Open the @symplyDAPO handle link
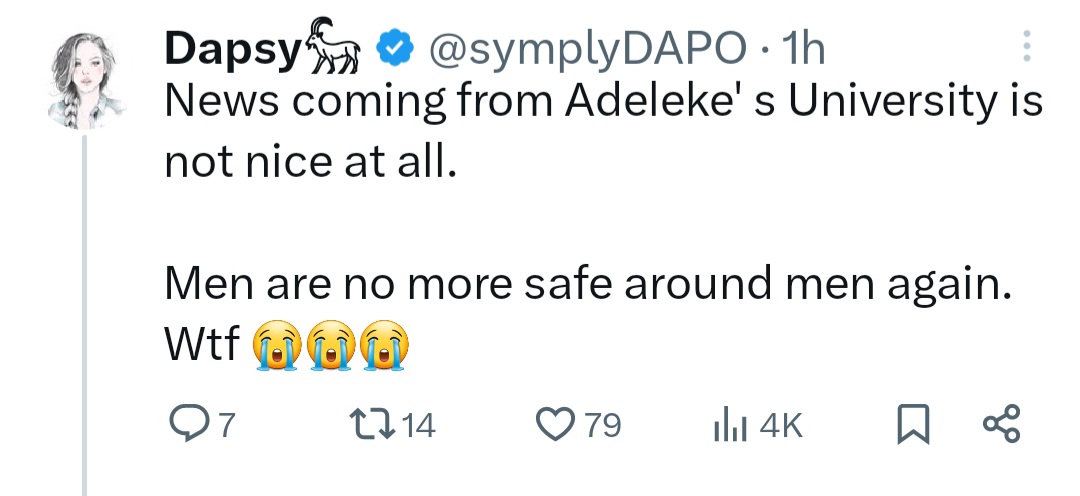The width and height of the screenshot is (1080, 496). click(x=587, y=47)
